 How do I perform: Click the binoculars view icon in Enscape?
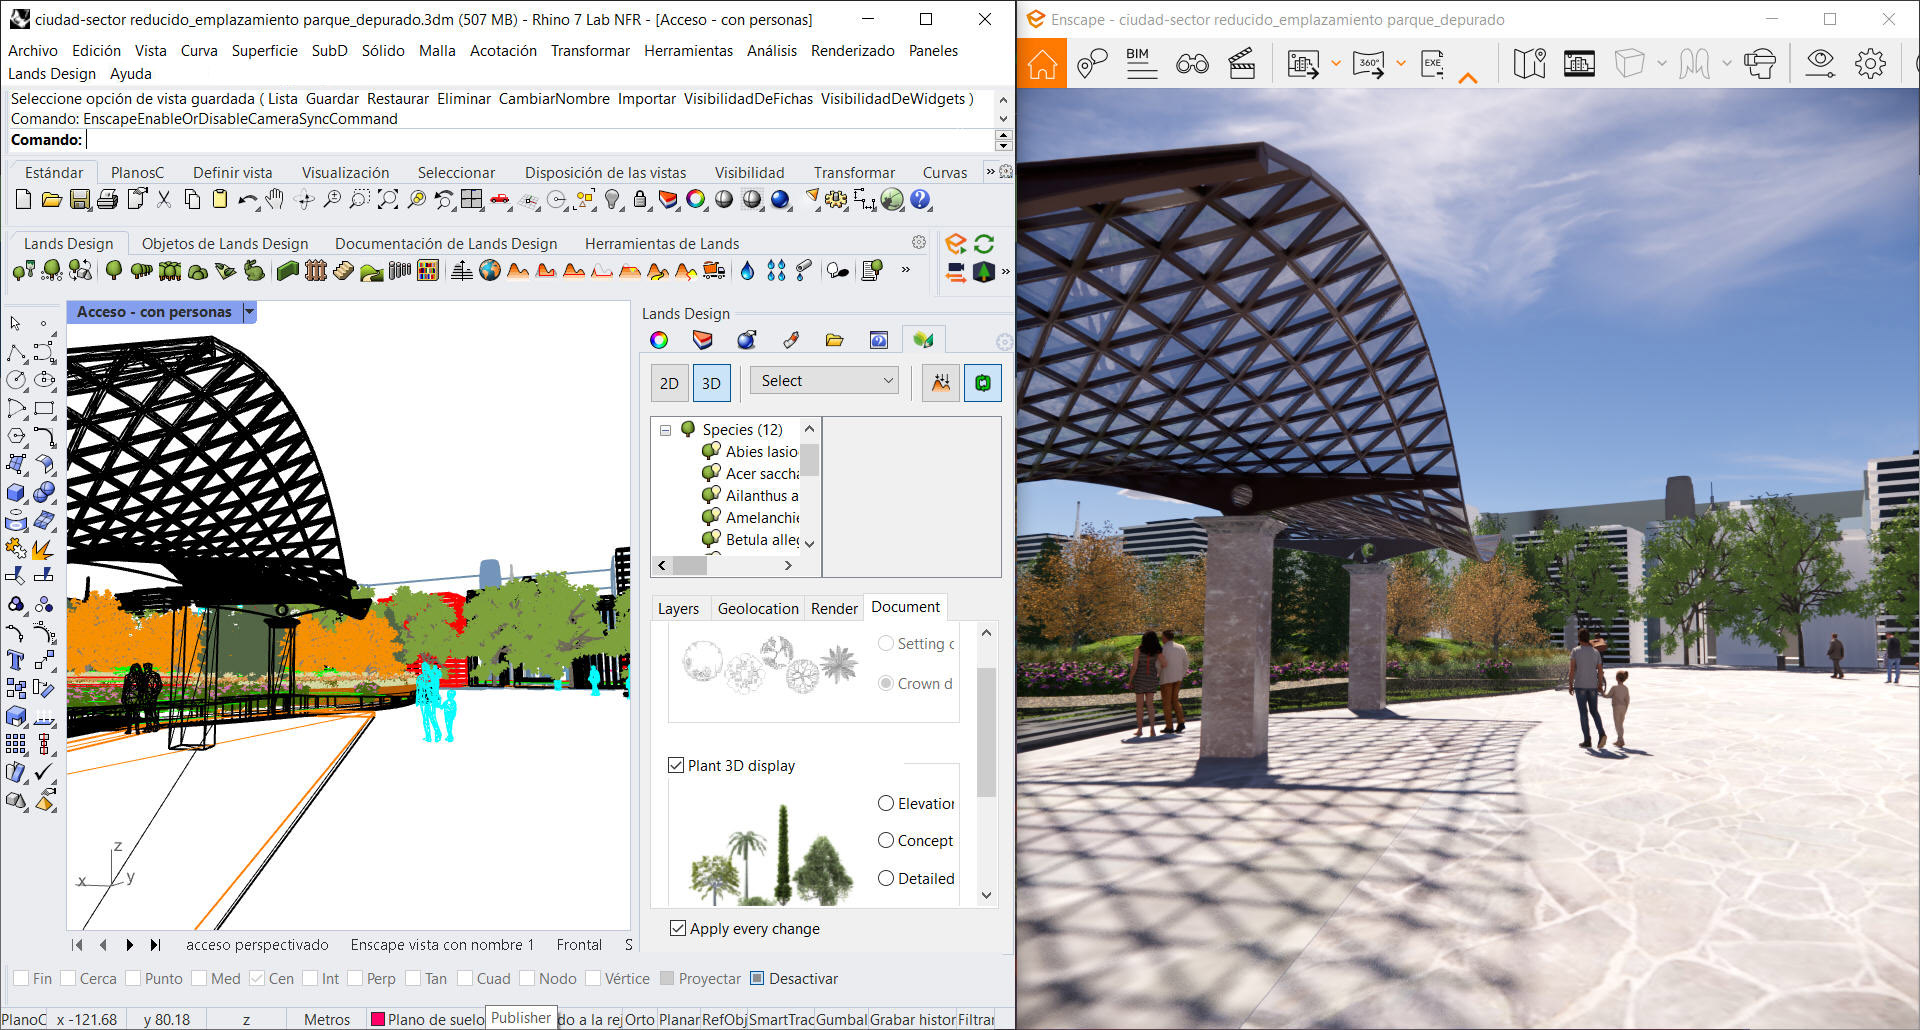click(x=1191, y=64)
